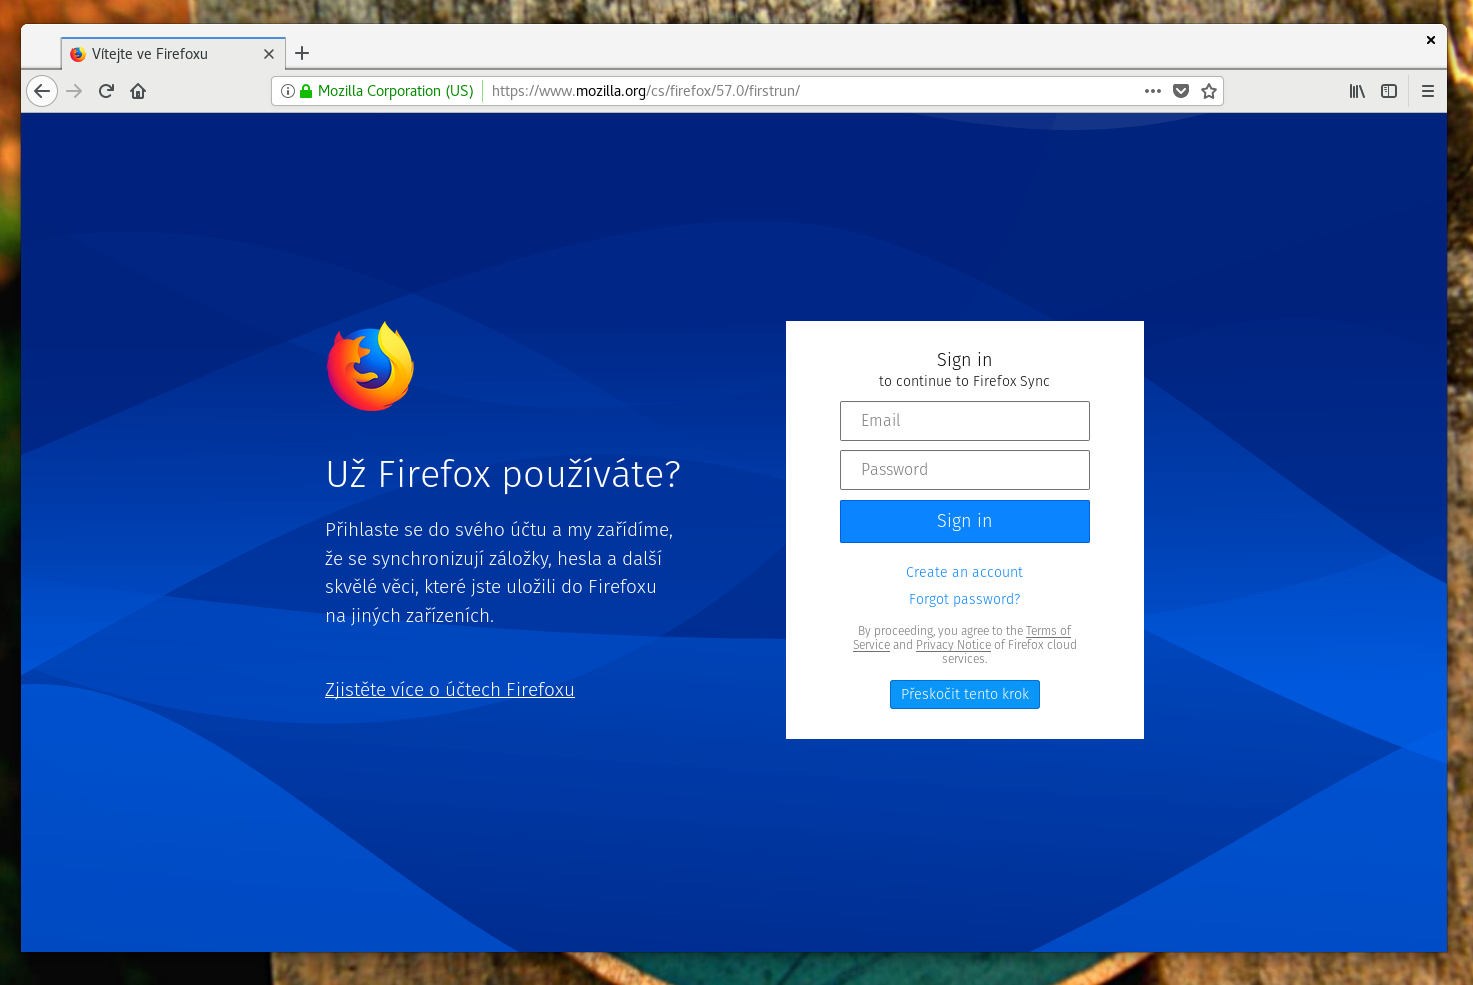The image size is (1473, 985).
Task: Click the Forgot password link
Action: [964, 598]
